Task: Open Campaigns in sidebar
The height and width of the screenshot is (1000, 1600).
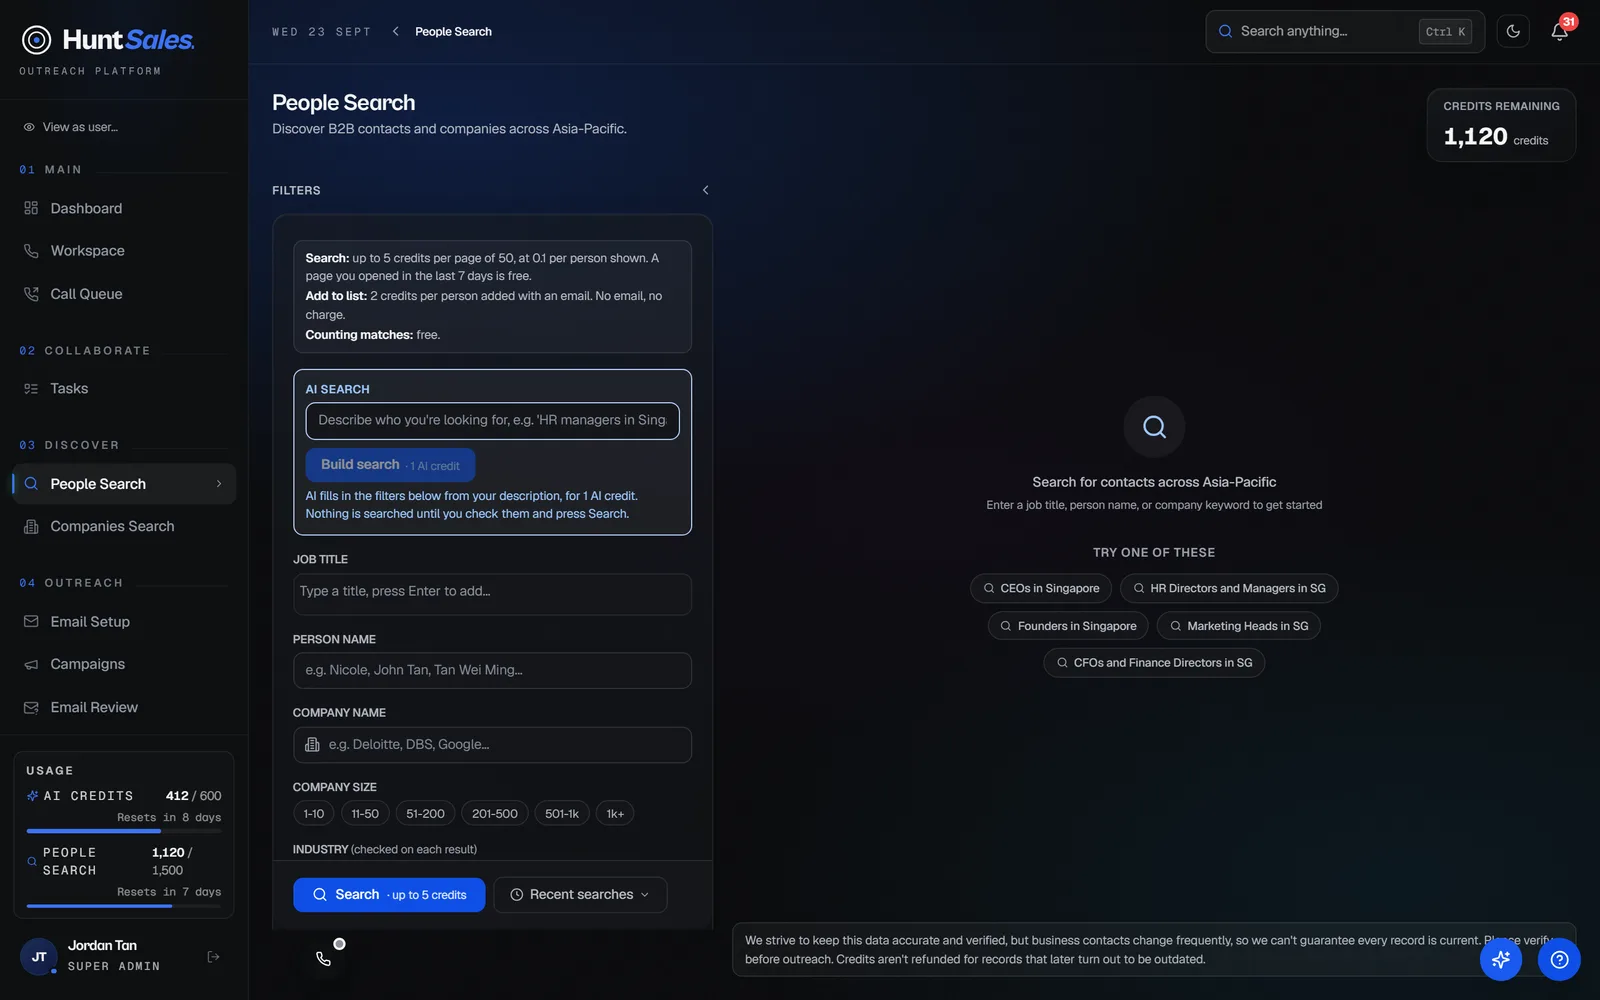Action: tap(124, 664)
